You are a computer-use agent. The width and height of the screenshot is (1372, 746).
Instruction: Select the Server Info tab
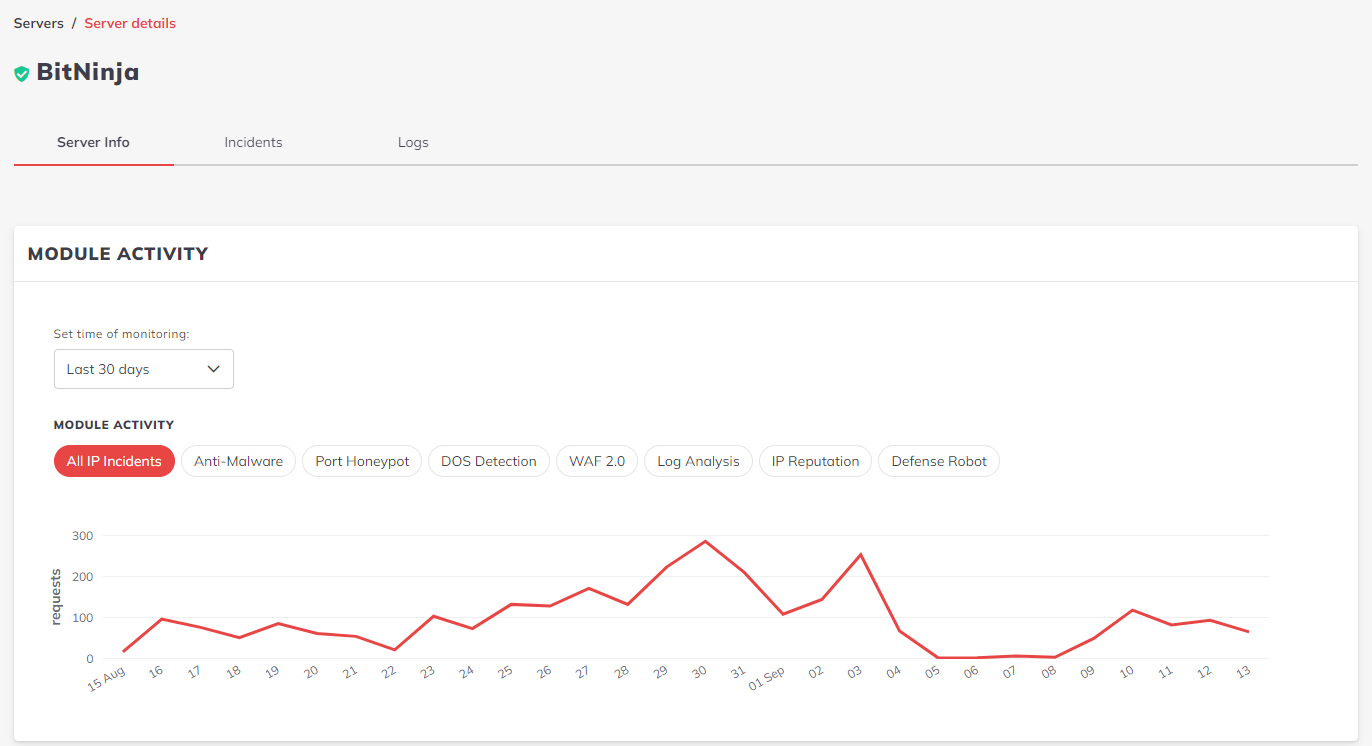coord(93,142)
